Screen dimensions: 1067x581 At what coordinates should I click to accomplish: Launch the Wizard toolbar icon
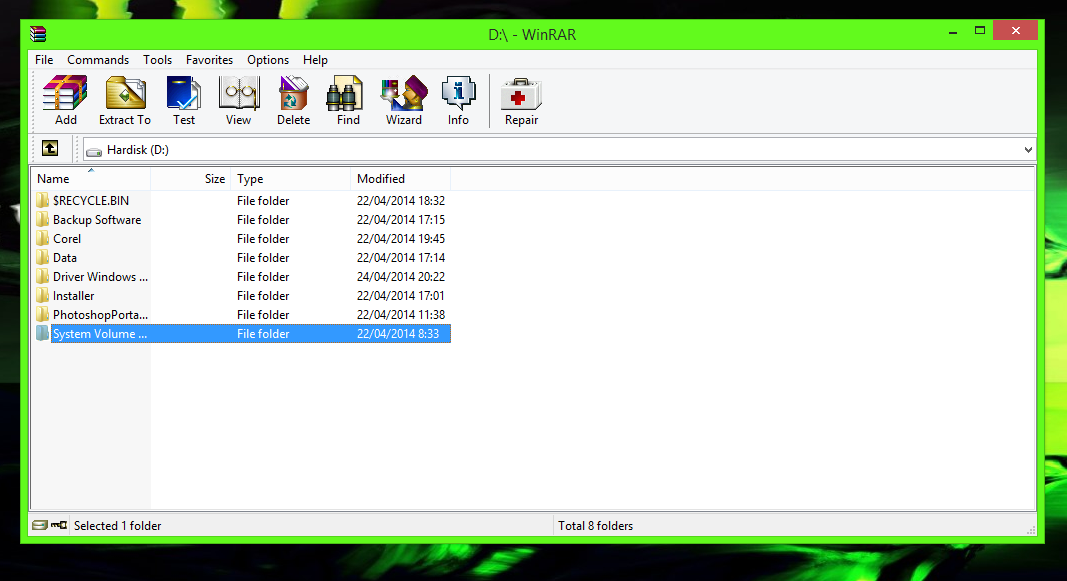[x=404, y=94]
